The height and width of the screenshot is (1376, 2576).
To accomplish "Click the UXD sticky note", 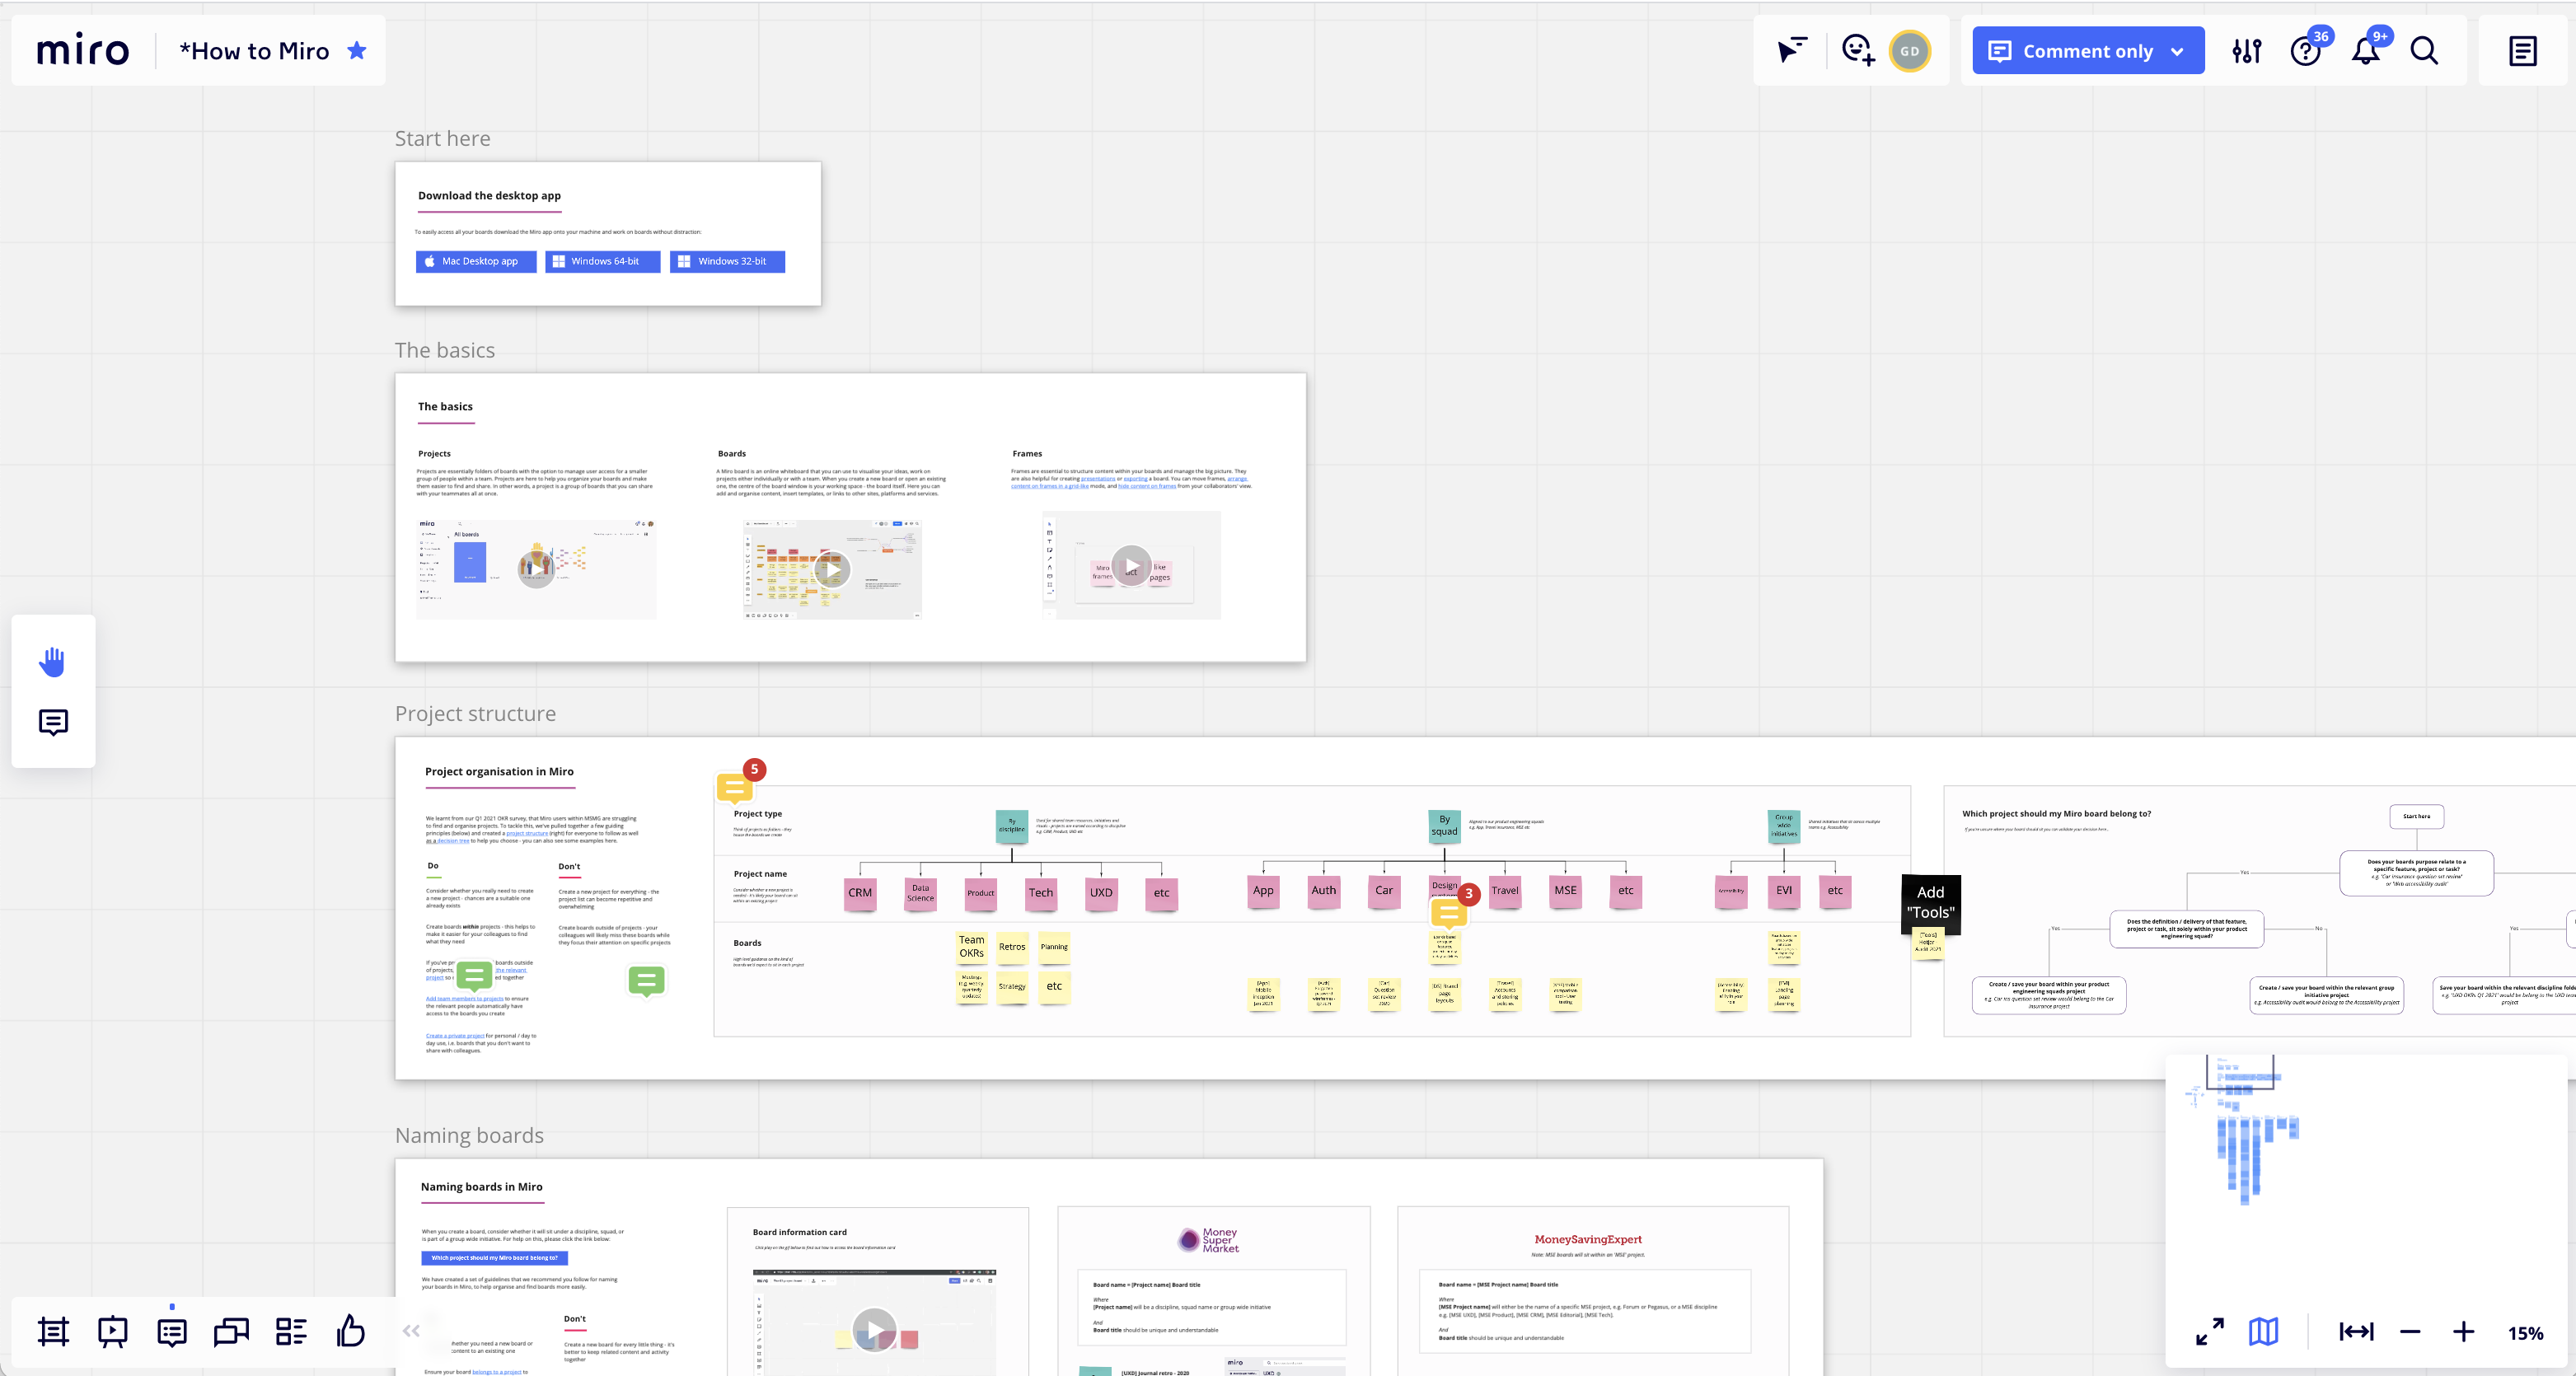I will tap(1101, 893).
